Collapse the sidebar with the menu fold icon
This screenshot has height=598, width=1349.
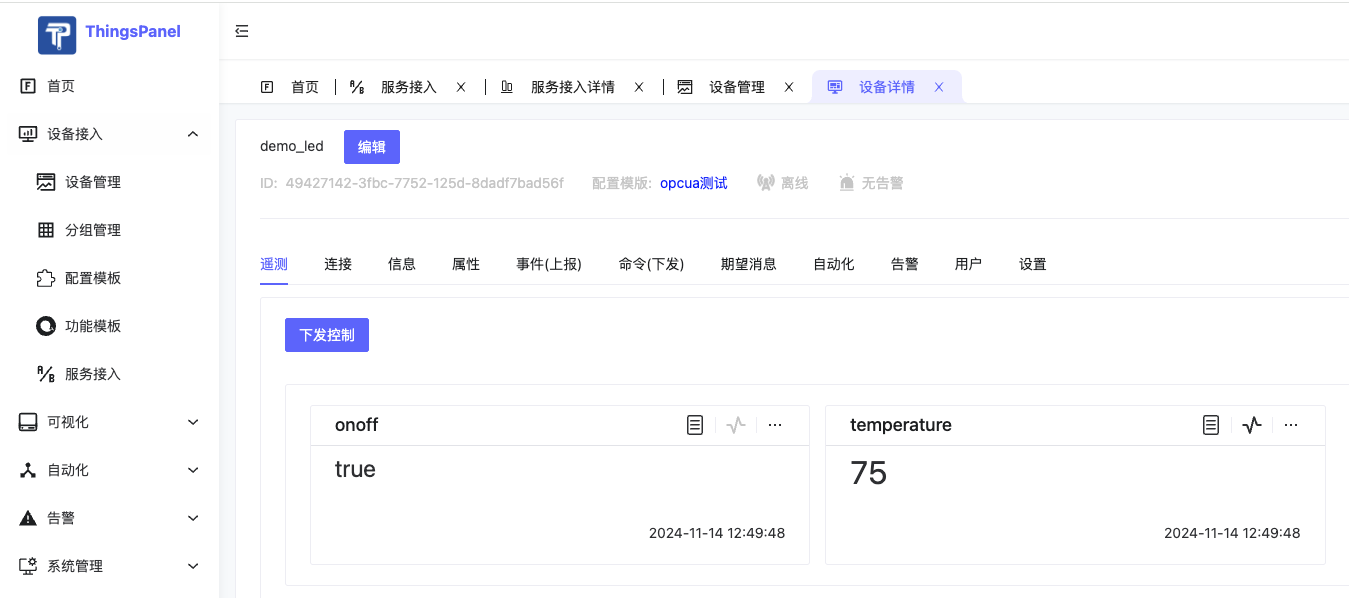[x=241, y=31]
